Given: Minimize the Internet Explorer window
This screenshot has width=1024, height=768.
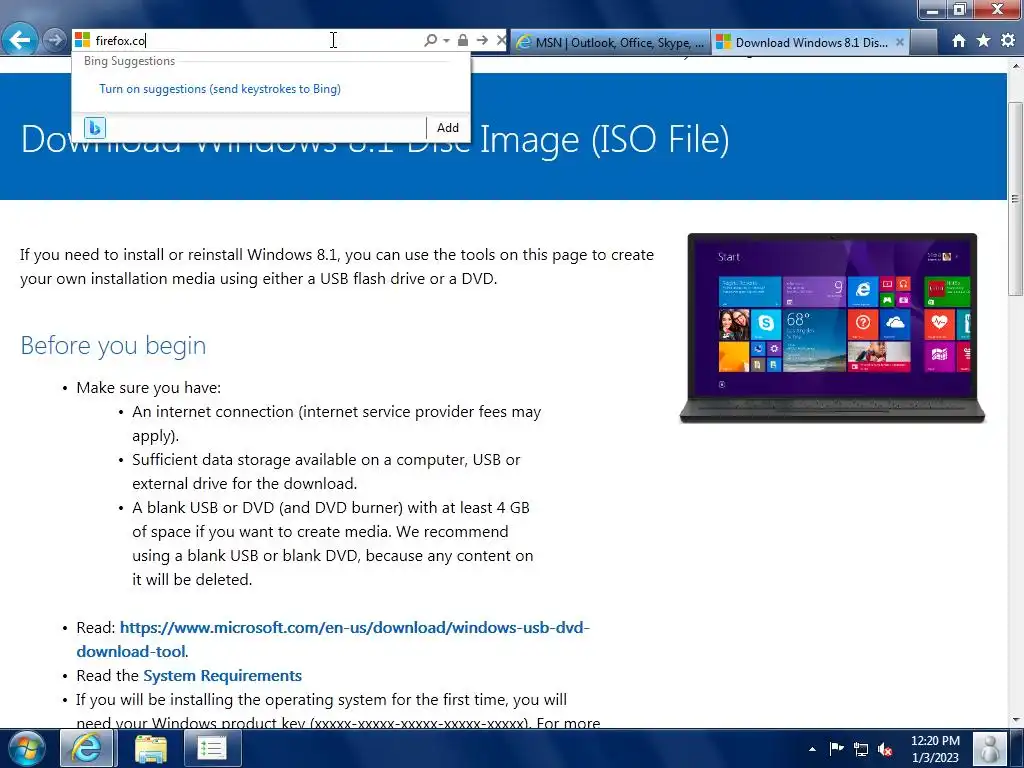Looking at the screenshot, I should 932,10.
